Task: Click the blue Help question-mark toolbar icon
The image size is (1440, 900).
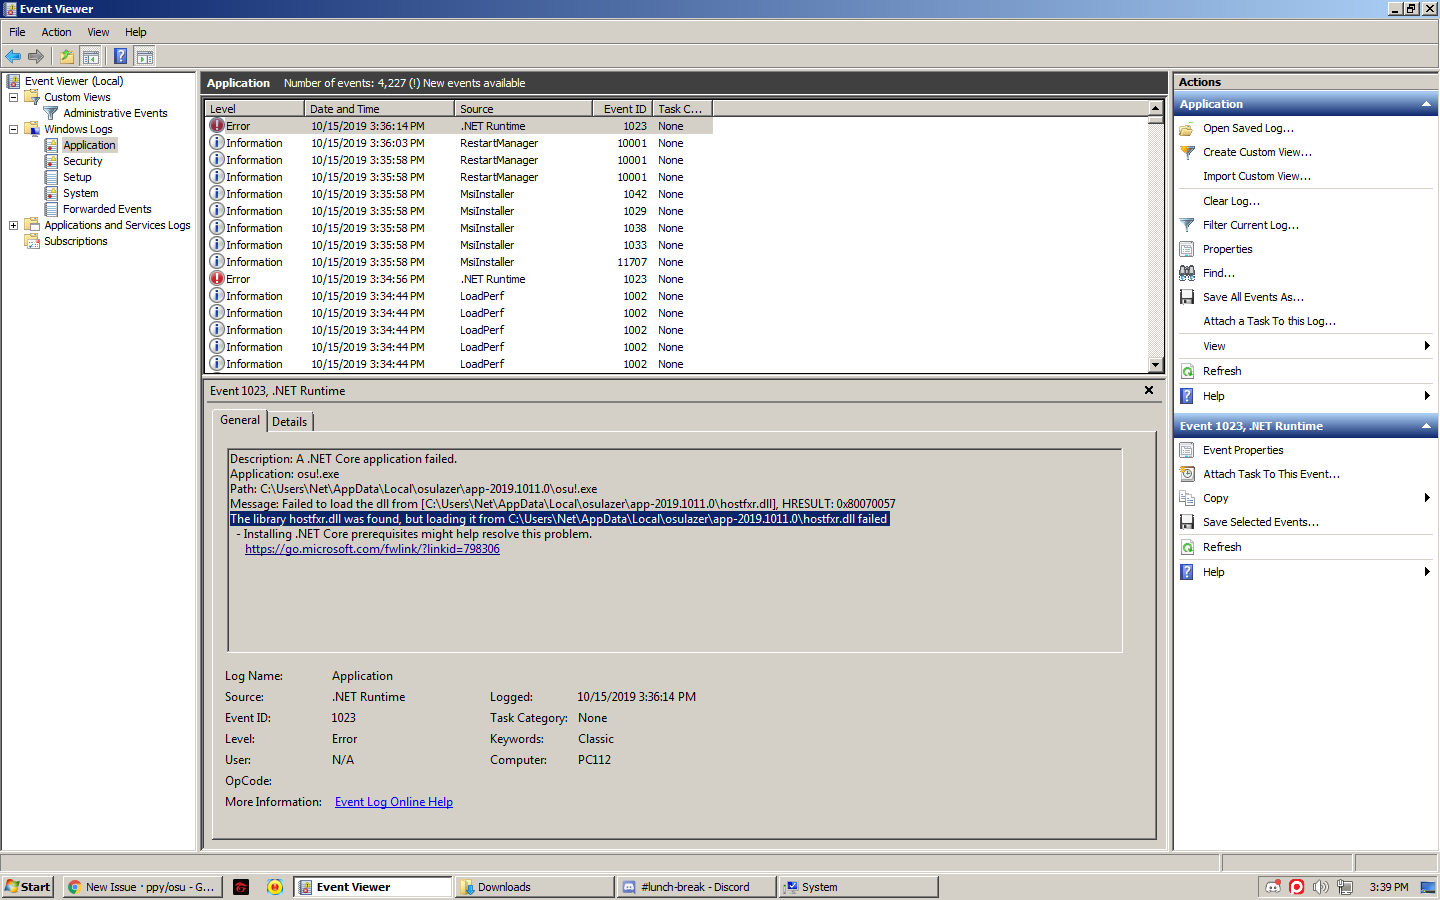Action: click(x=120, y=55)
